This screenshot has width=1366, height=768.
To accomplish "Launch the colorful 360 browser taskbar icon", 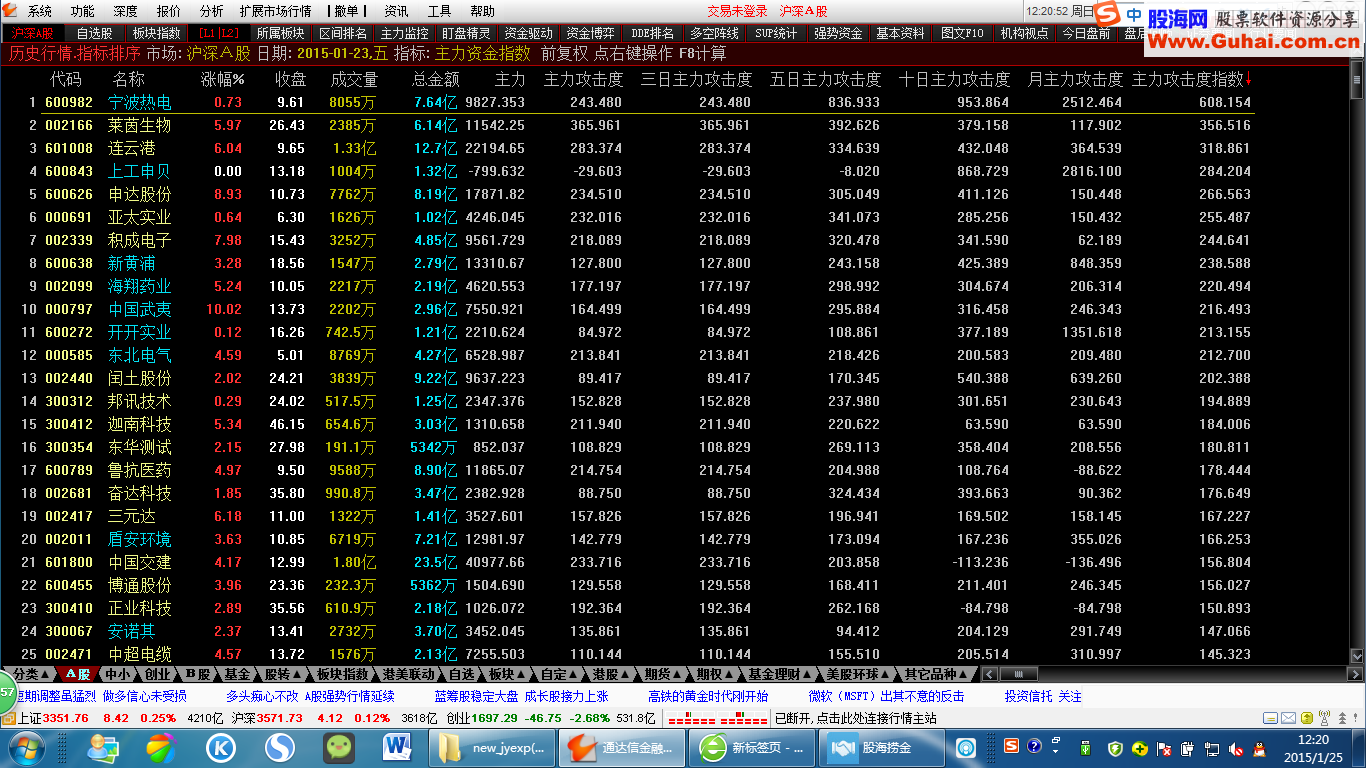I will click(x=161, y=747).
